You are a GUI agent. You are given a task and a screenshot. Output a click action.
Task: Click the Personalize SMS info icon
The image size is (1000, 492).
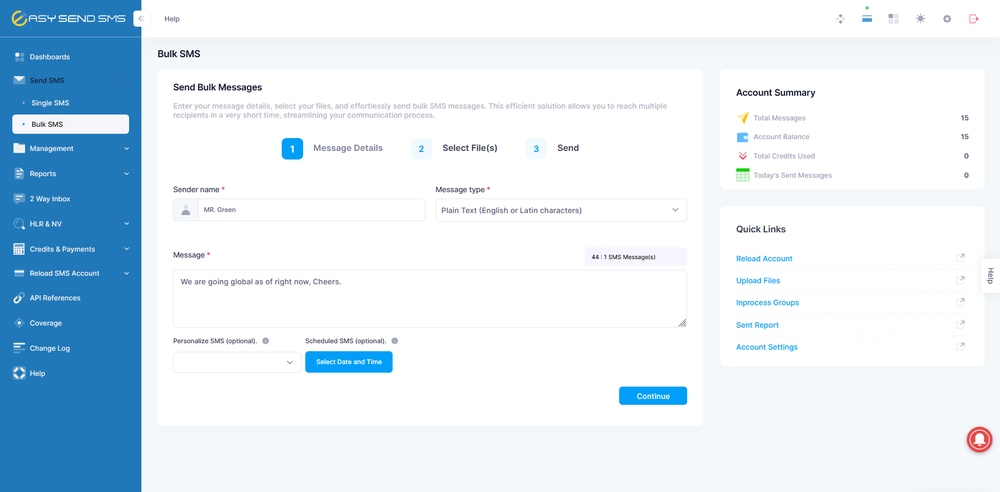click(265, 341)
